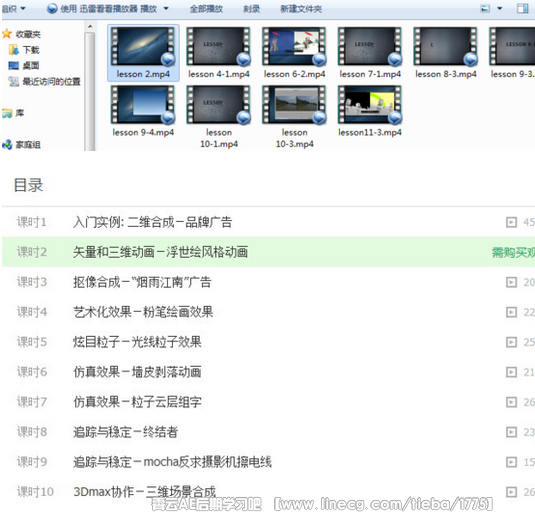Click the play icon on 课时7 row
The image size is (535, 521).
[511, 402]
